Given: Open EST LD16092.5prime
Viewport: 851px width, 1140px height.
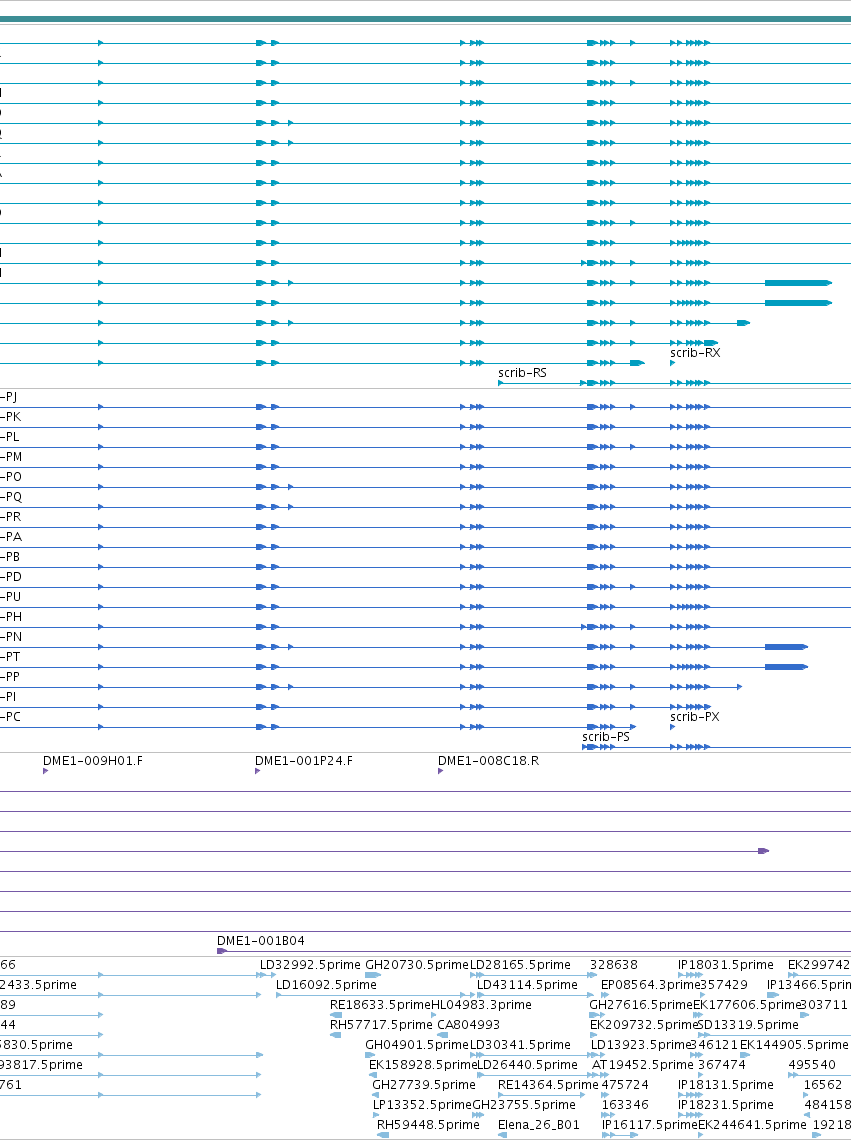Looking at the screenshot, I should click(x=327, y=984).
